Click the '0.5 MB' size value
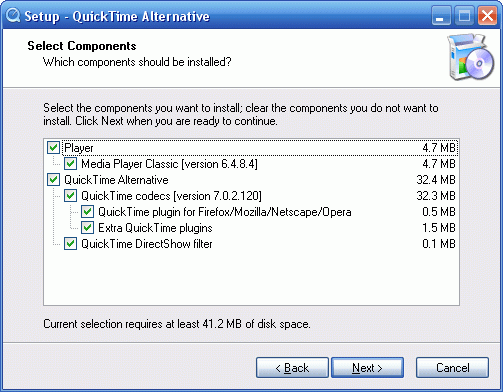Viewport: 503px width, 392px height. (439, 212)
